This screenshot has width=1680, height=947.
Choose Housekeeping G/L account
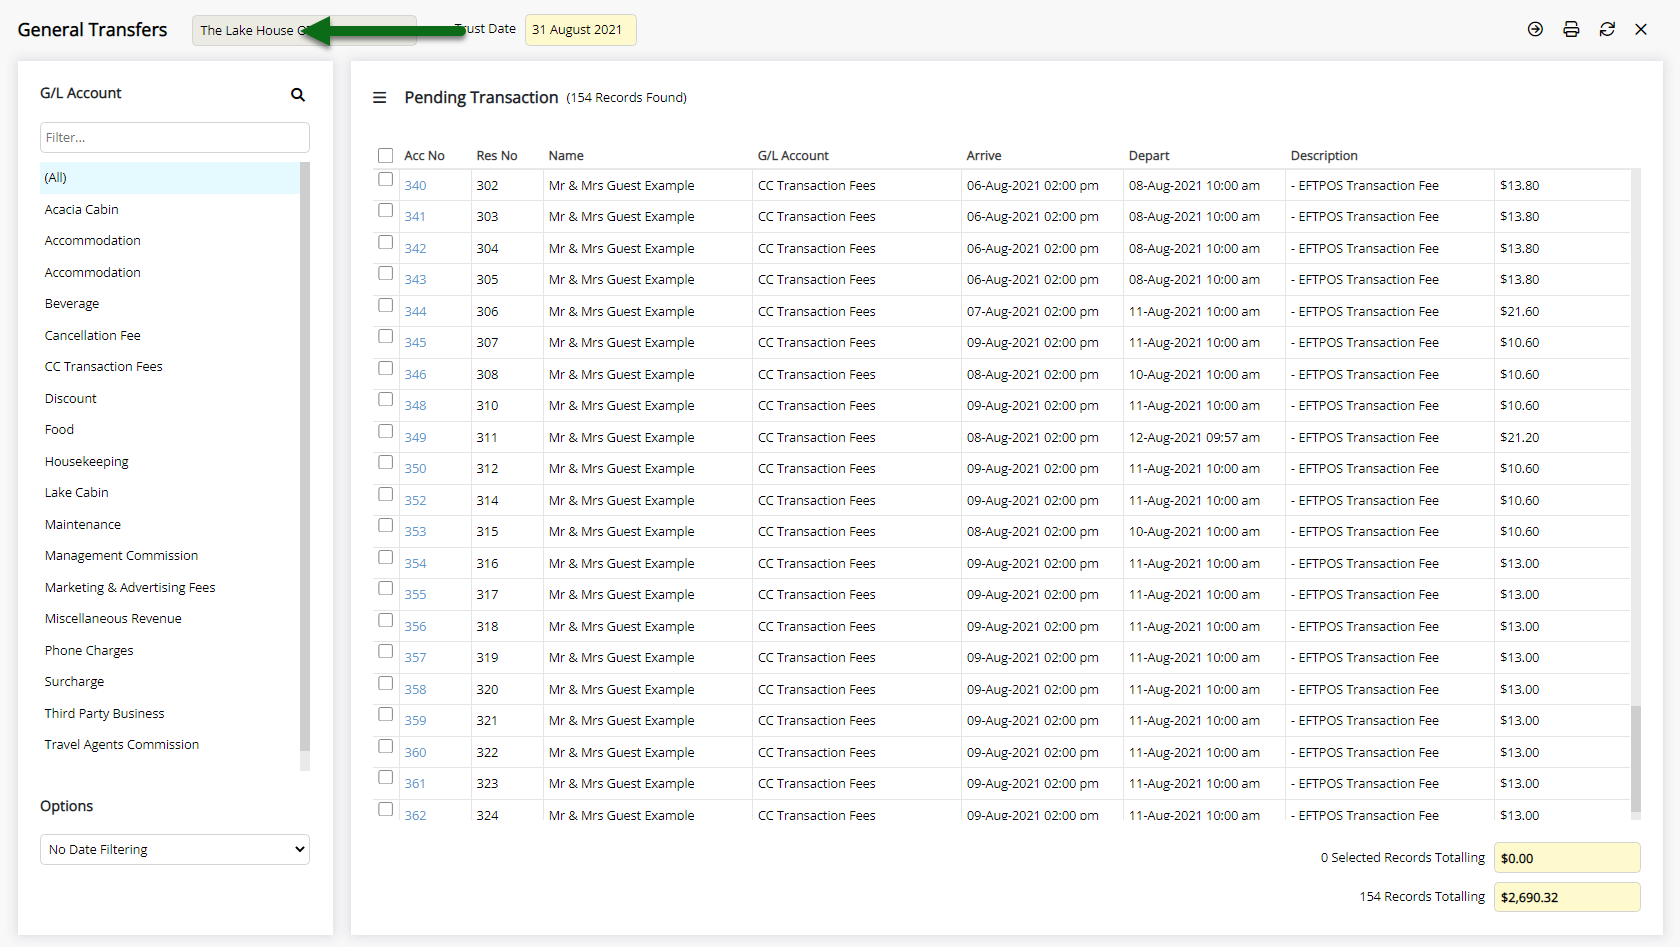coord(86,461)
